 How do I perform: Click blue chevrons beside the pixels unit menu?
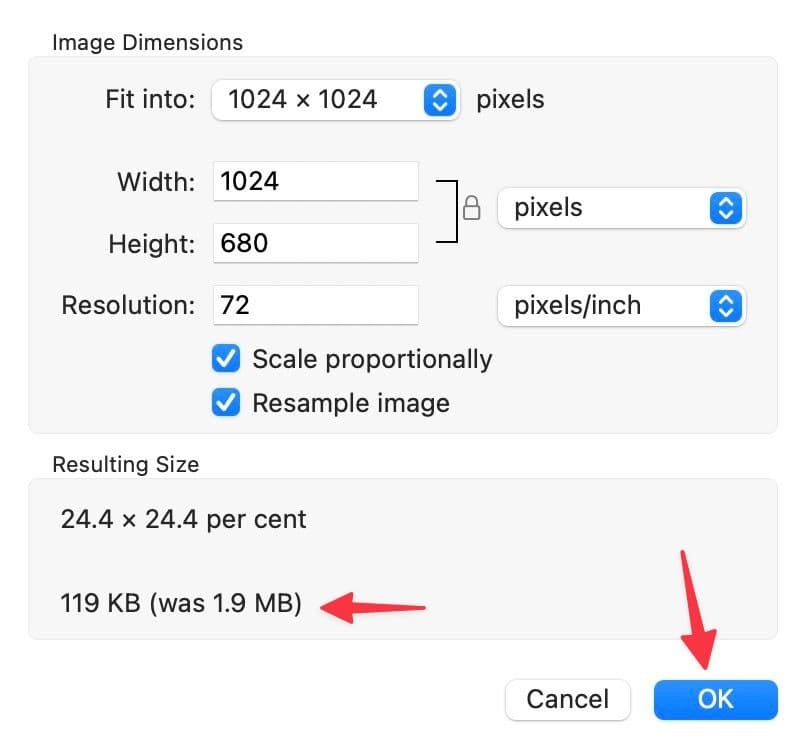[x=726, y=208]
